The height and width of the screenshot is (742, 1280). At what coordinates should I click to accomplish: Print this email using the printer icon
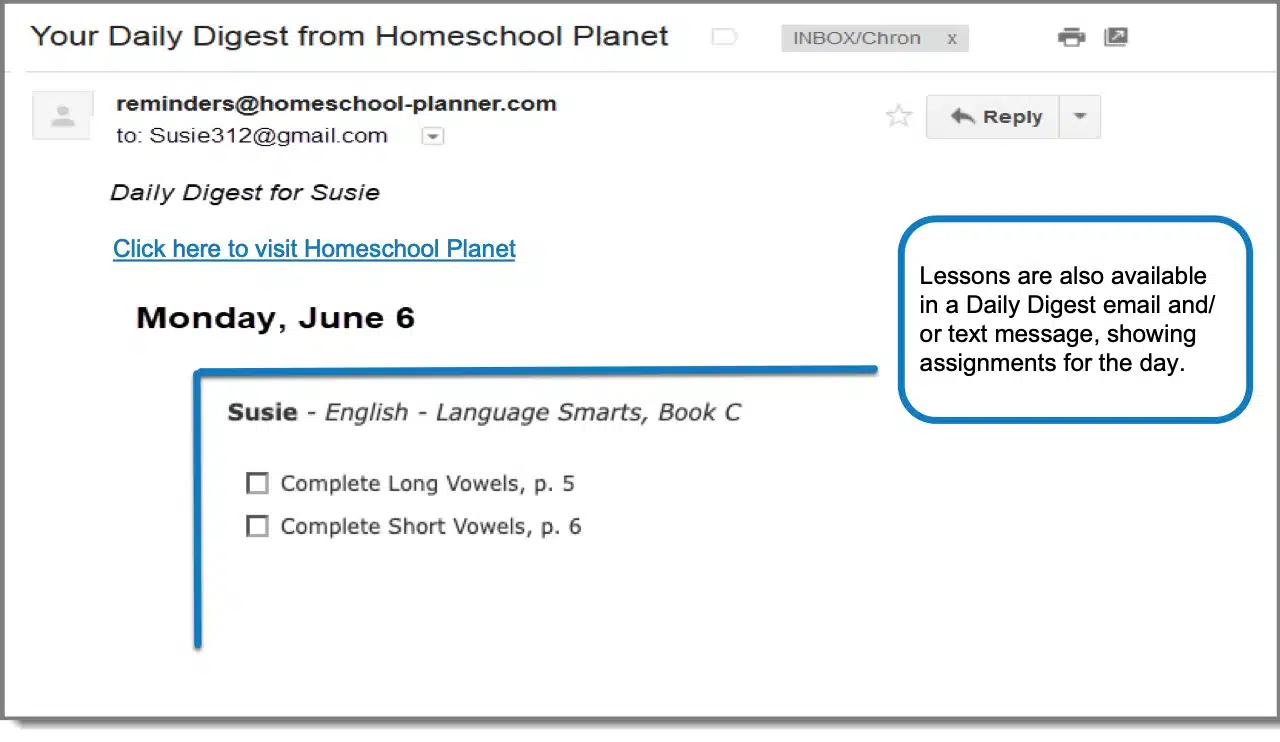(x=1071, y=38)
